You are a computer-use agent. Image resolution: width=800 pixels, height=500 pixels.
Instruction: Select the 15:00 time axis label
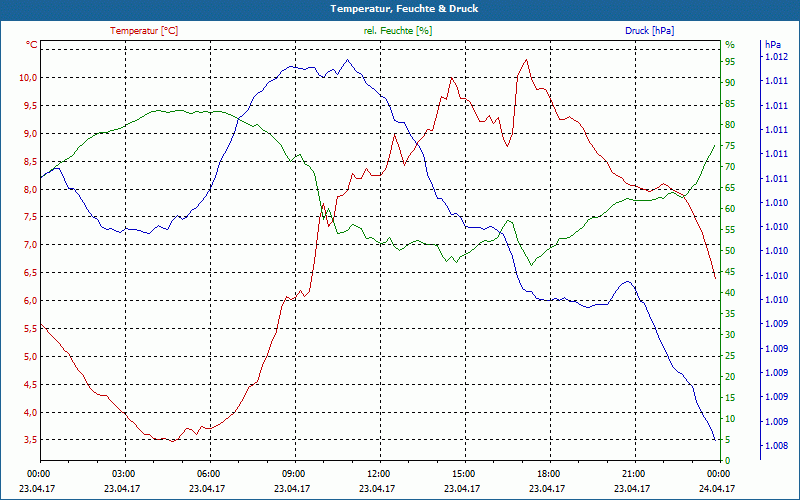[x=462, y=473]
